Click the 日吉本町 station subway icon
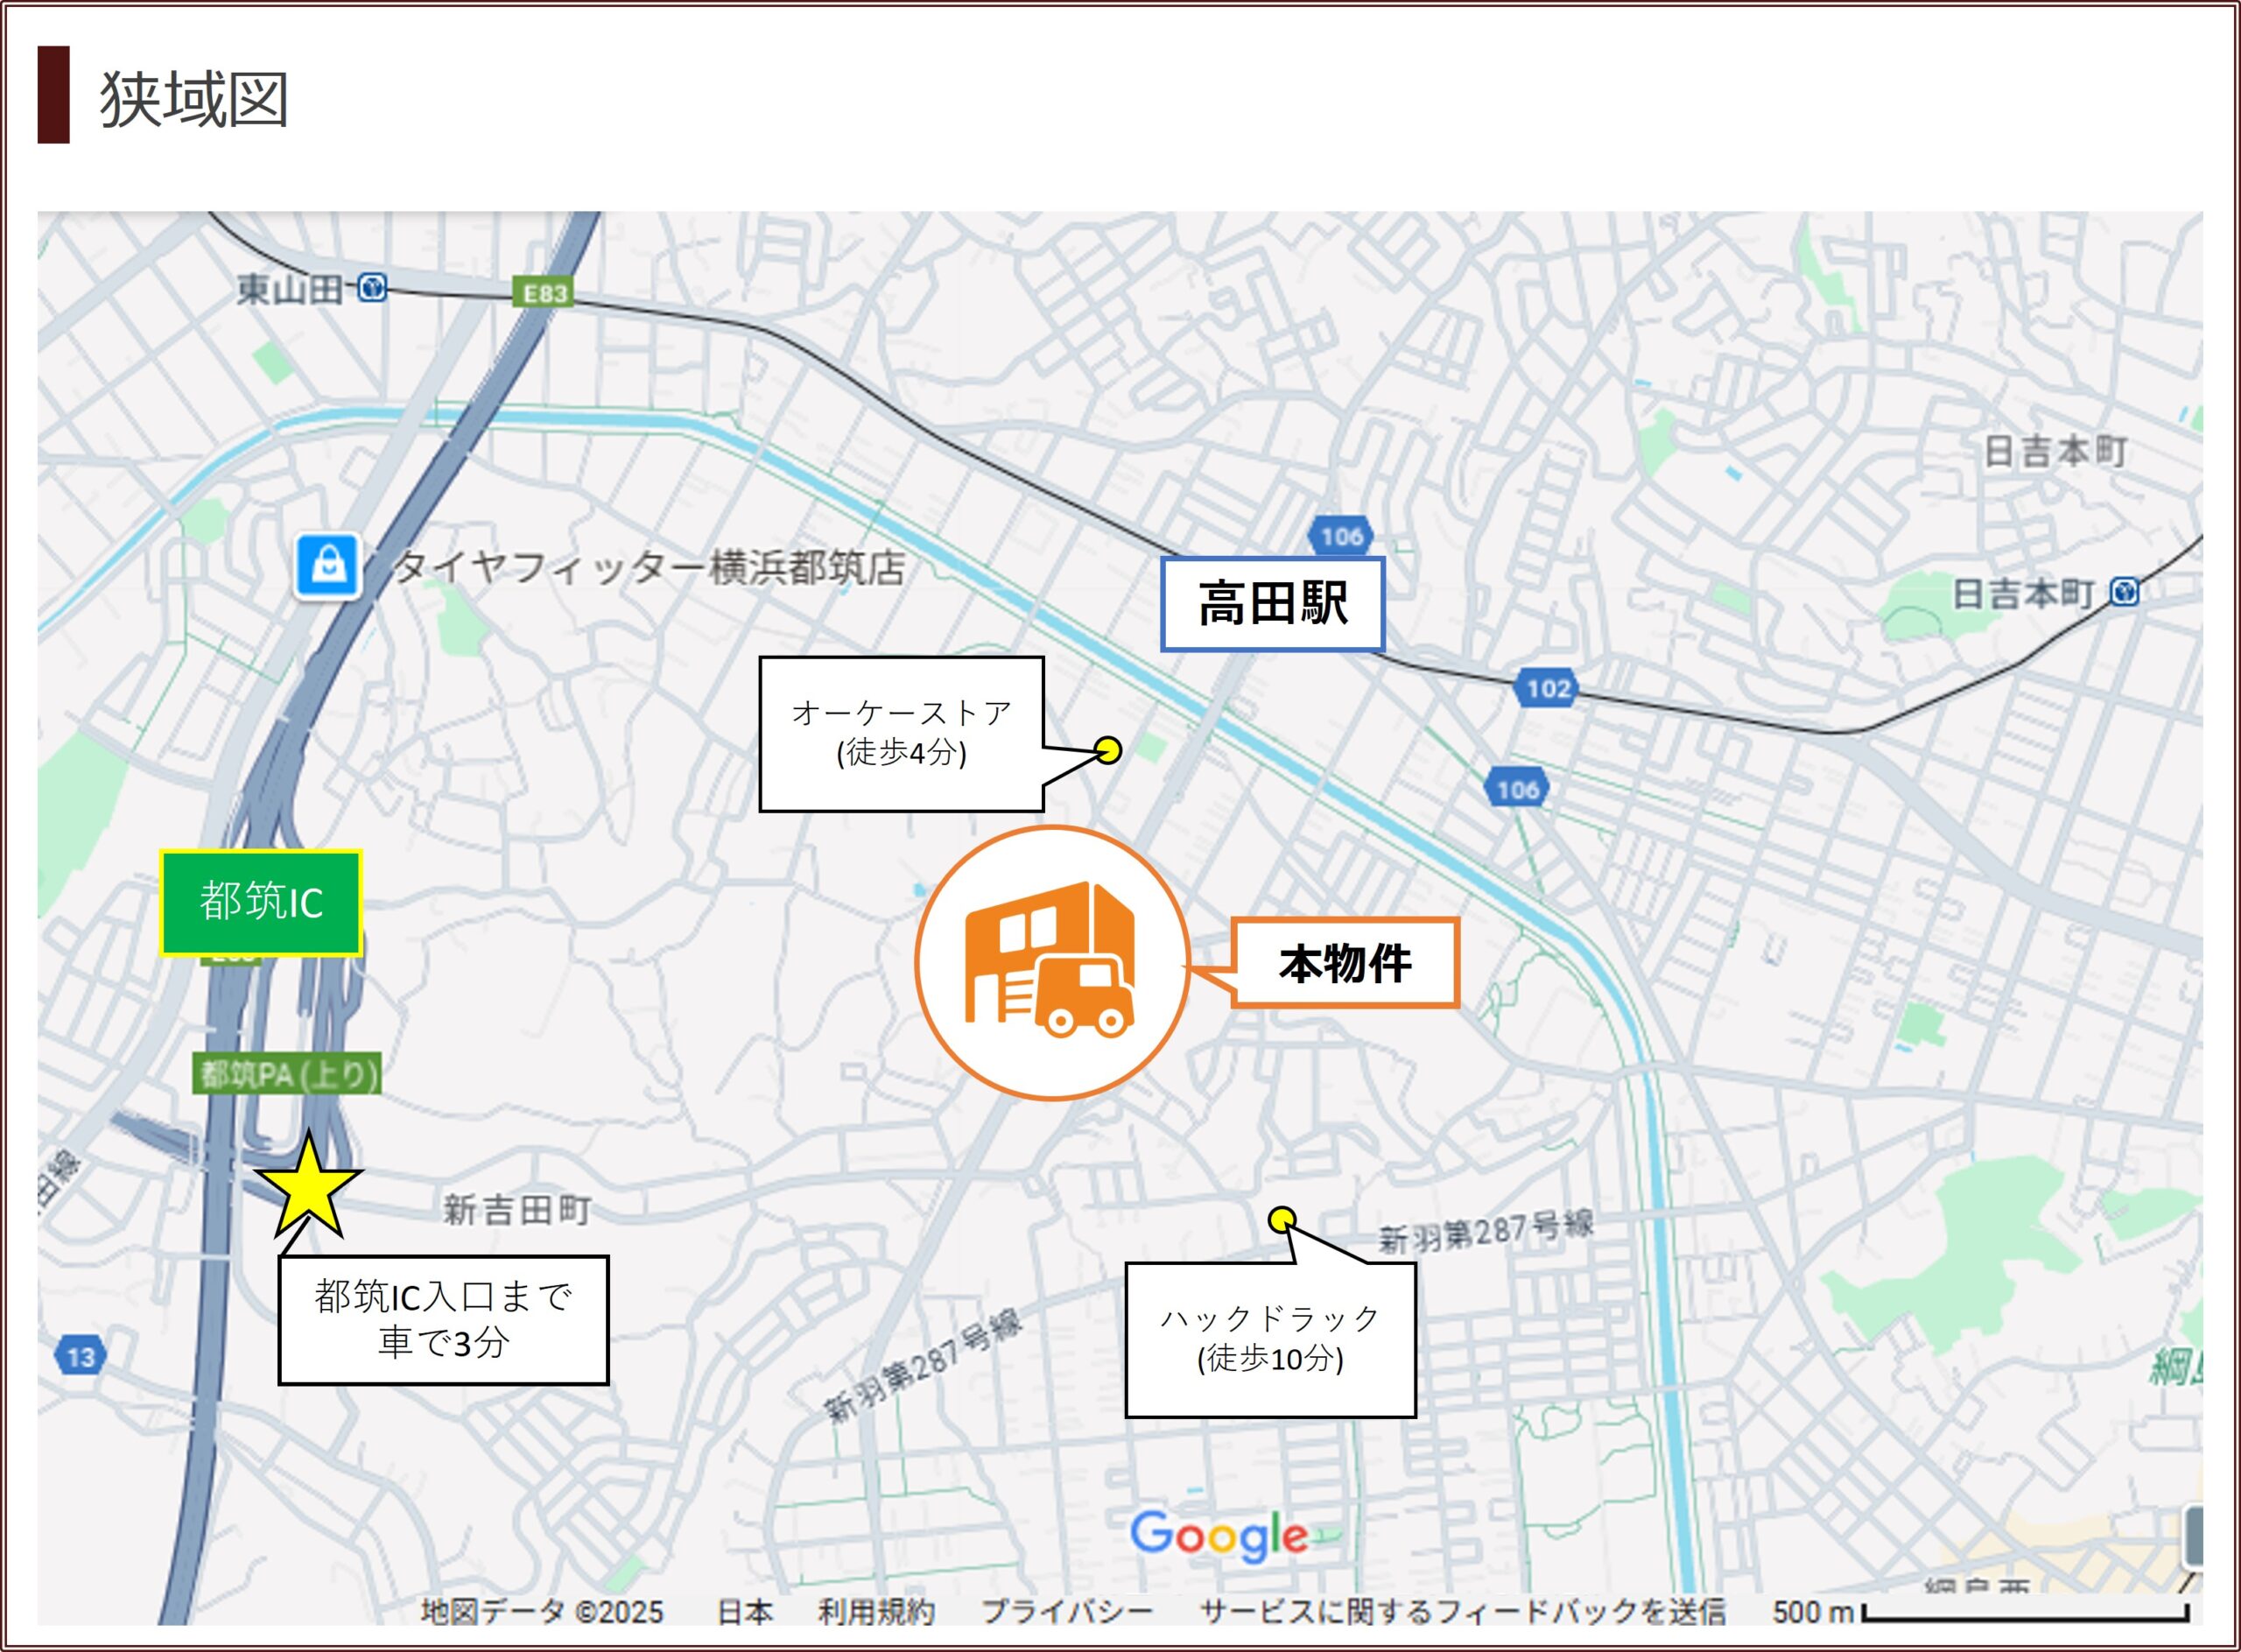 pyautogui.click(x=2125, y=592)
